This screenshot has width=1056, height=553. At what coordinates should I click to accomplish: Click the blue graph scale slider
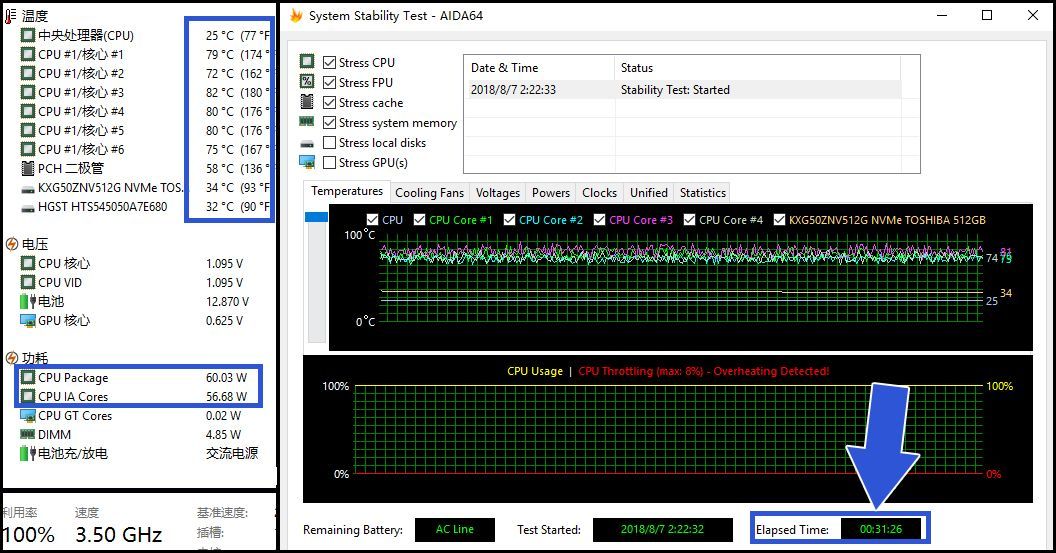(316, 217)
